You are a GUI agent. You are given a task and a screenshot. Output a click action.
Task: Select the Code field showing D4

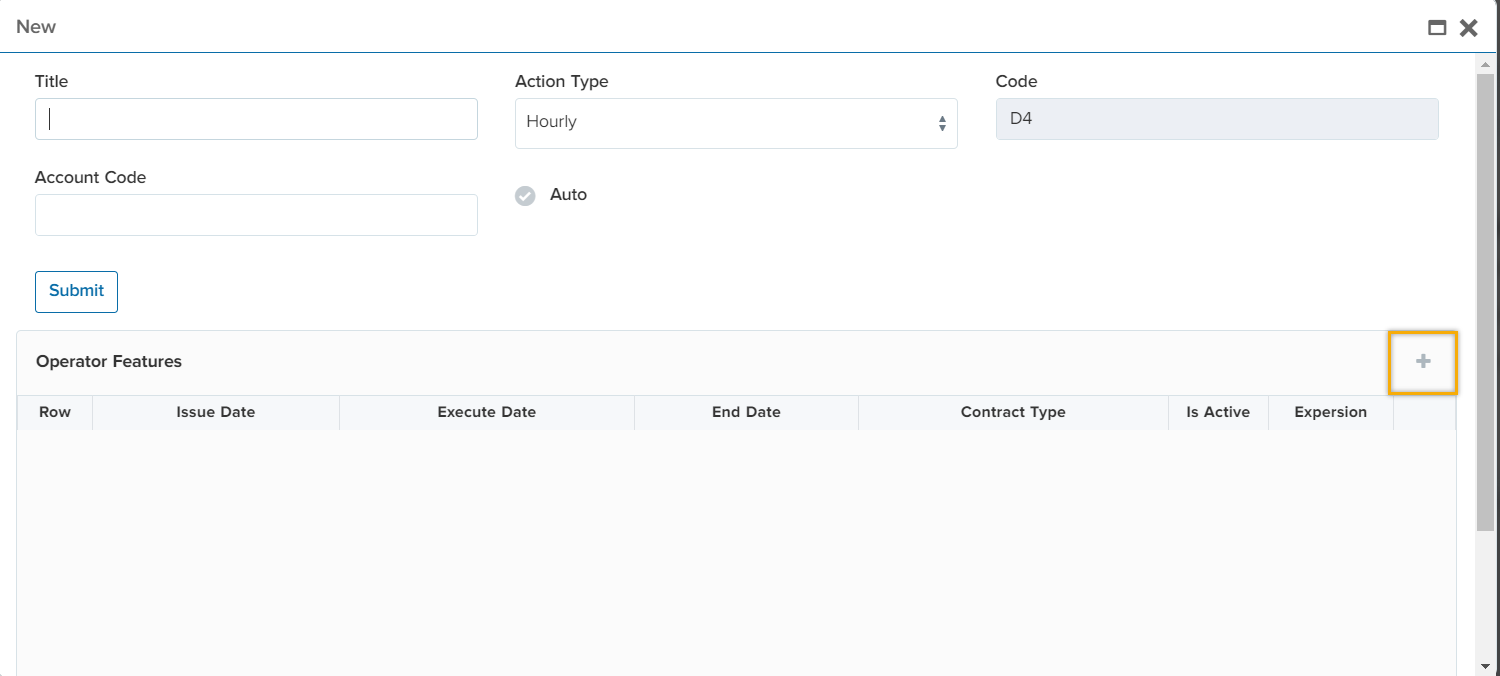coord(1217,119)
